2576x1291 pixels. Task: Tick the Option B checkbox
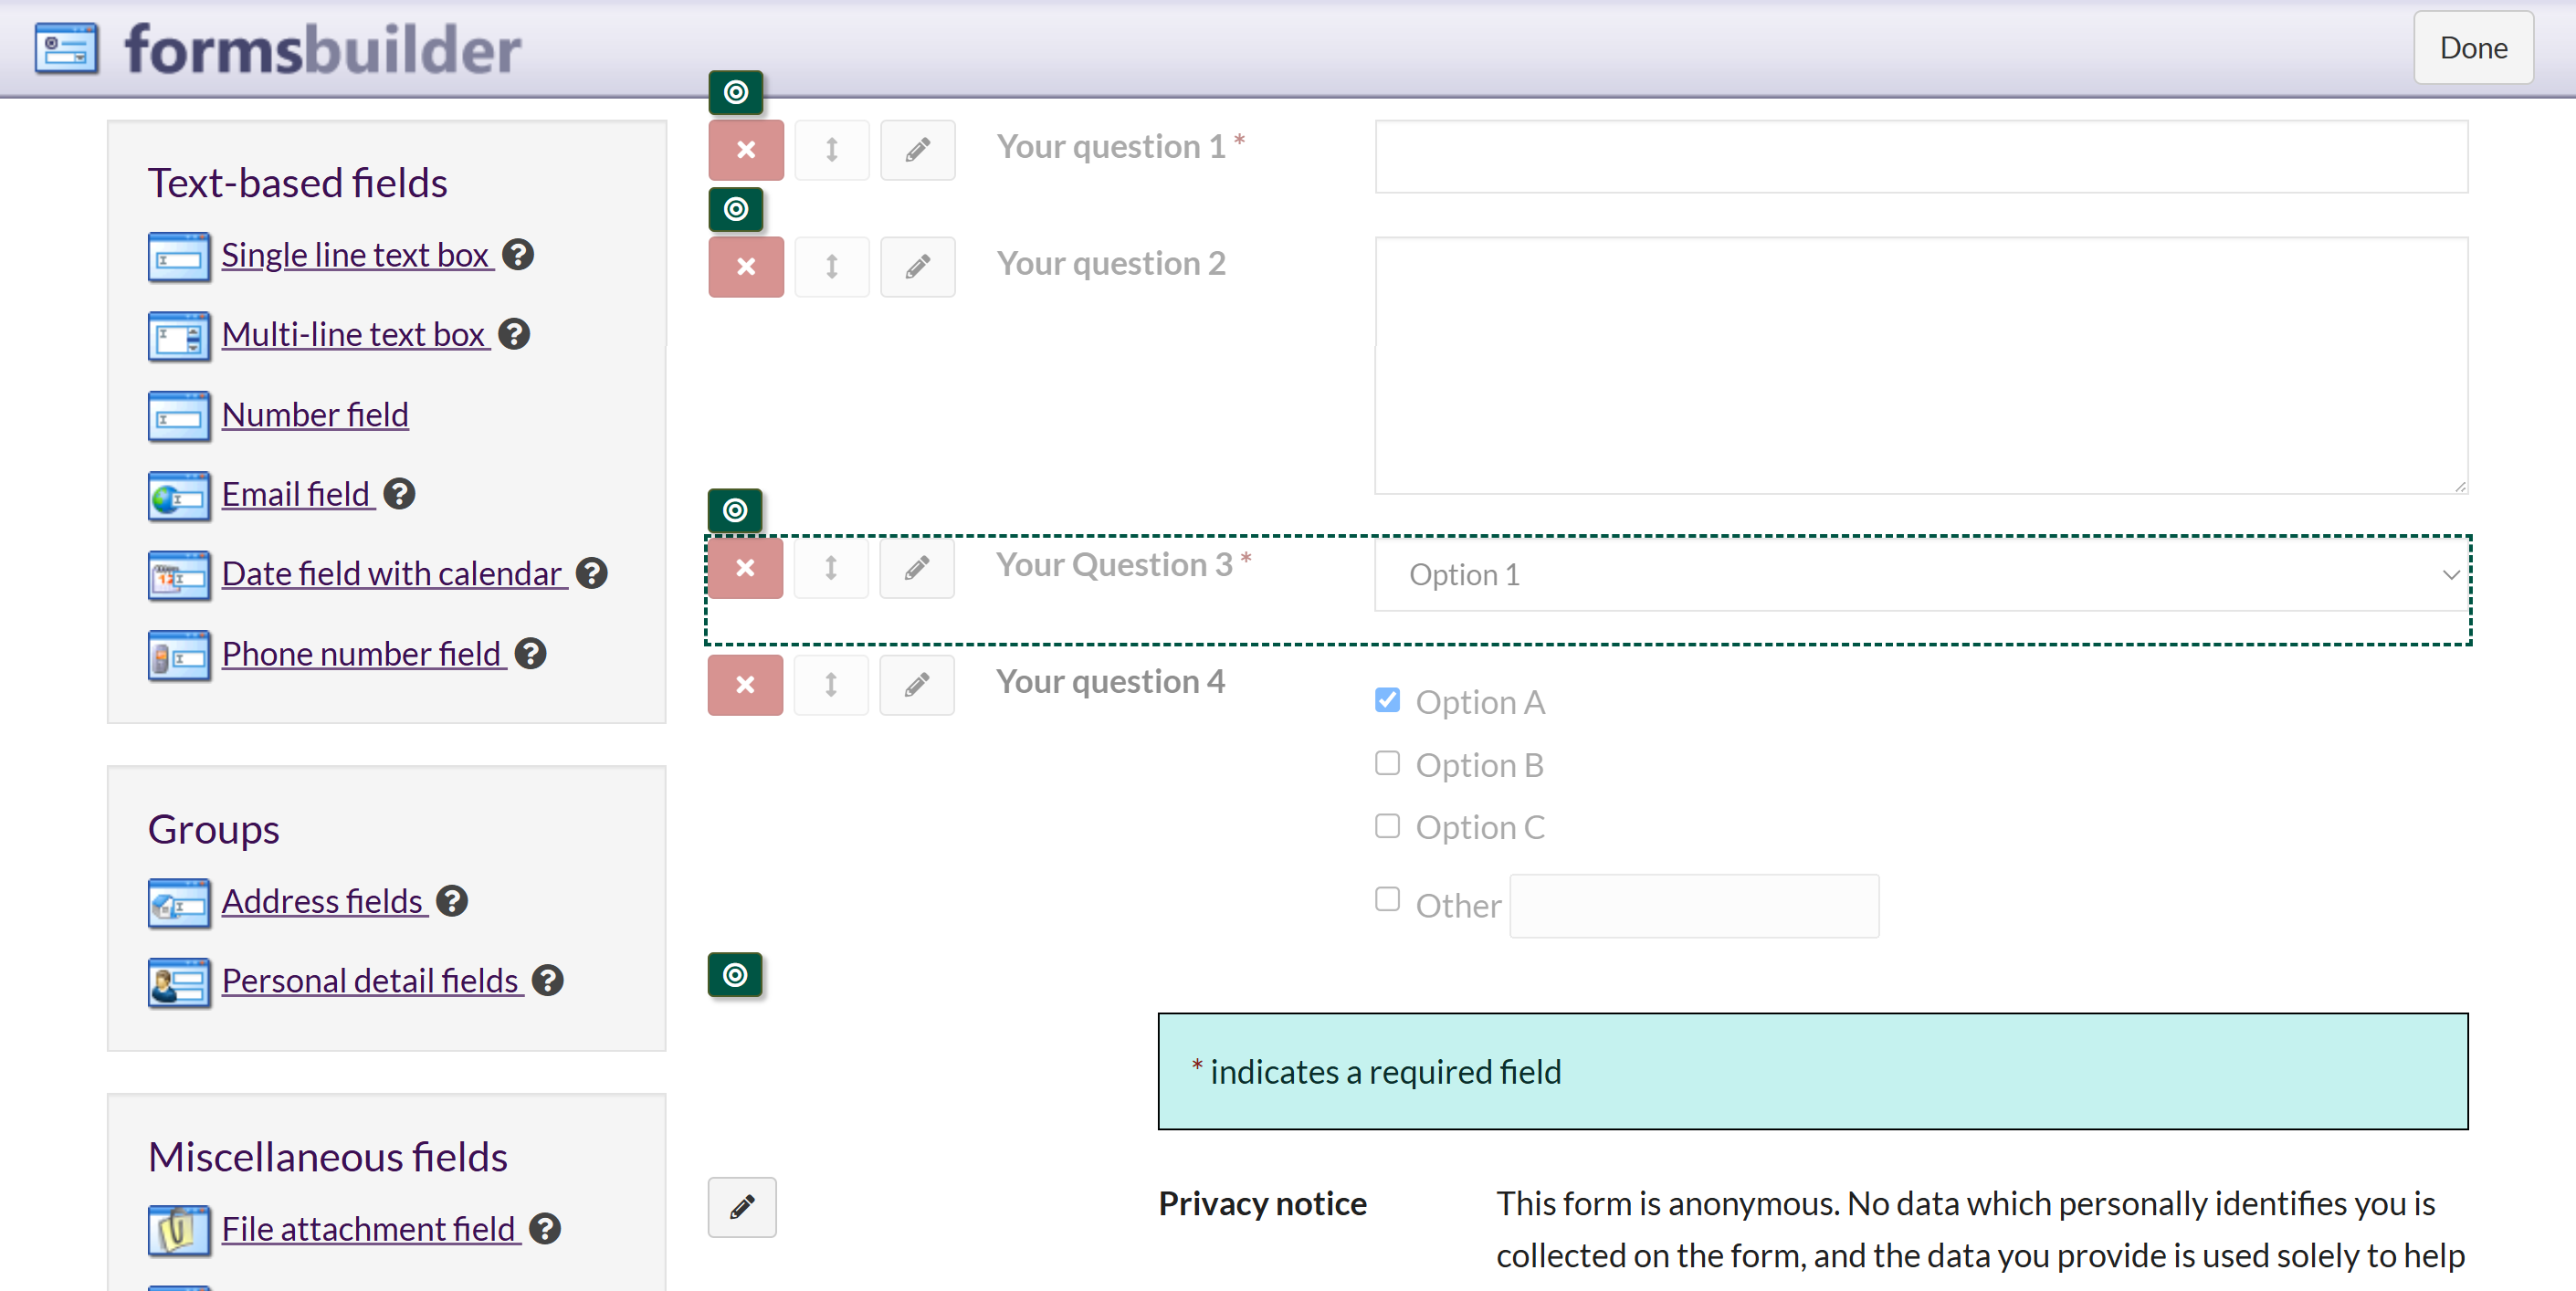coord(1386,763)
